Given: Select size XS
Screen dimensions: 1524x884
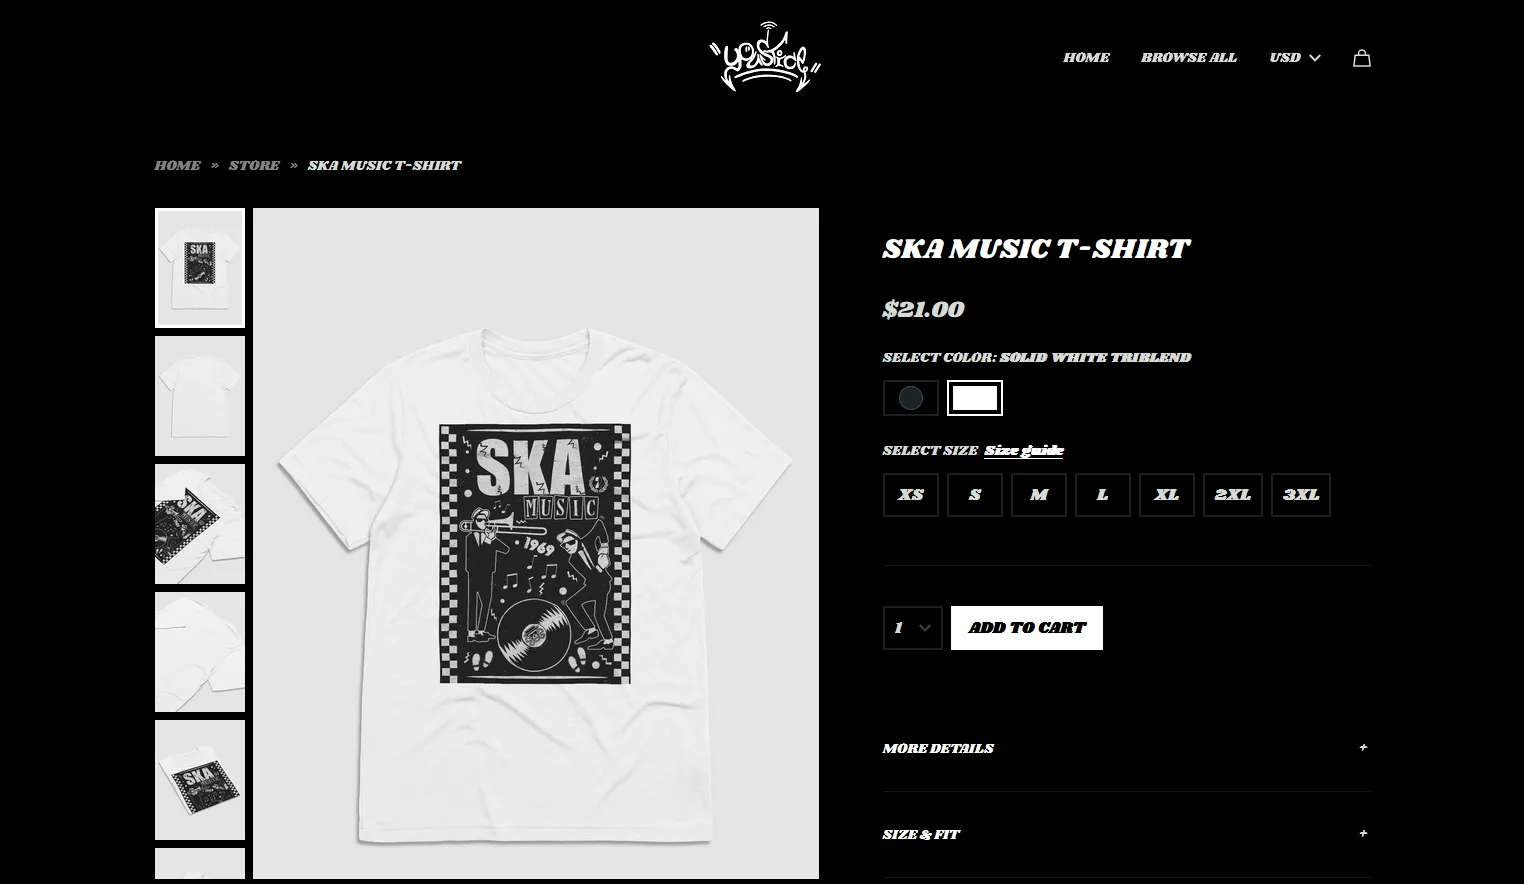Looking at the screenshot, I should [x=911, y=495].
